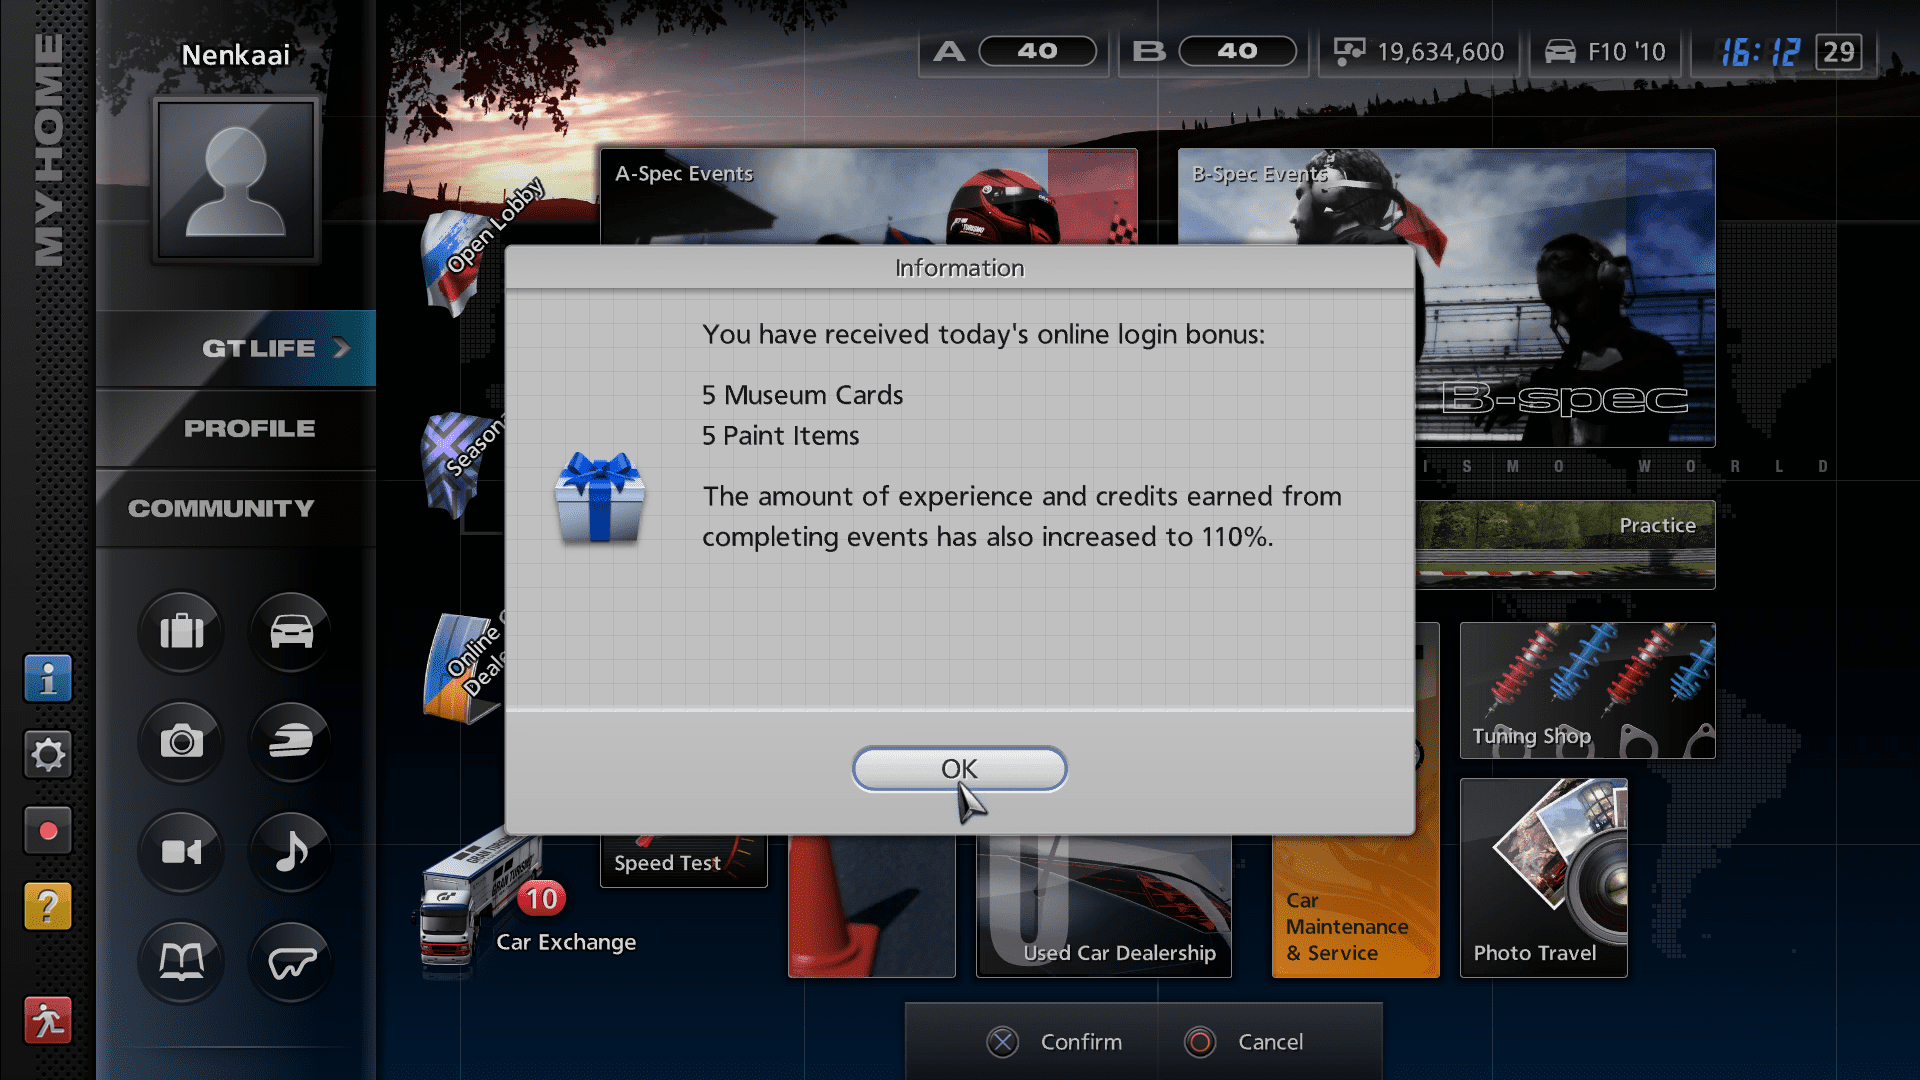Screen dimensions: 1920x1080
Task: Open the Profile menu section
Action: [249, 426]
